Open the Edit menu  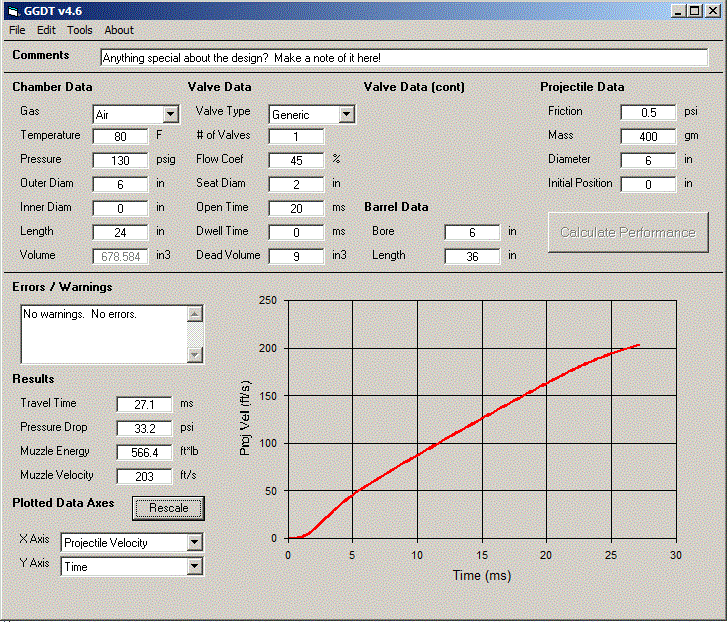point(46,30)
